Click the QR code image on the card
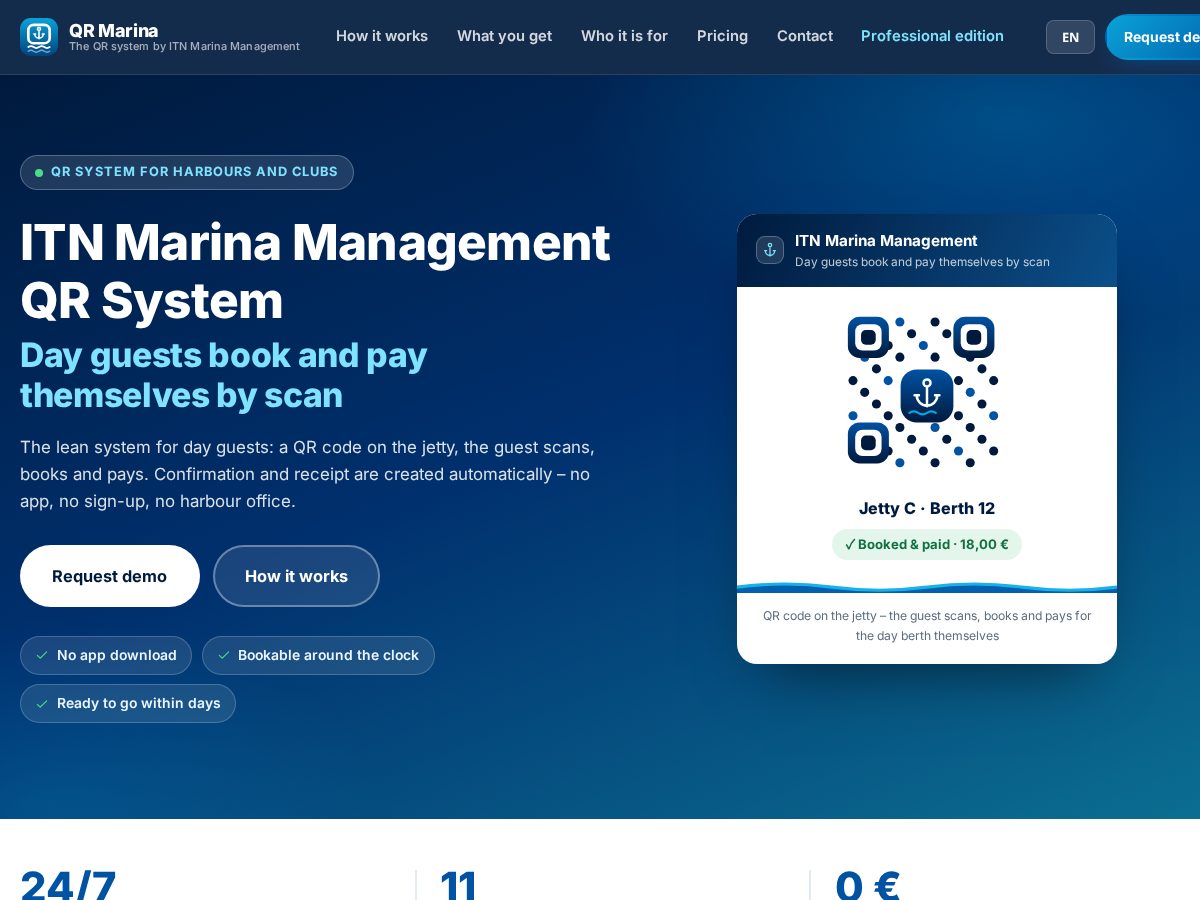The image size is (1200, 900). pyautogui.click(x=923, y=392)
